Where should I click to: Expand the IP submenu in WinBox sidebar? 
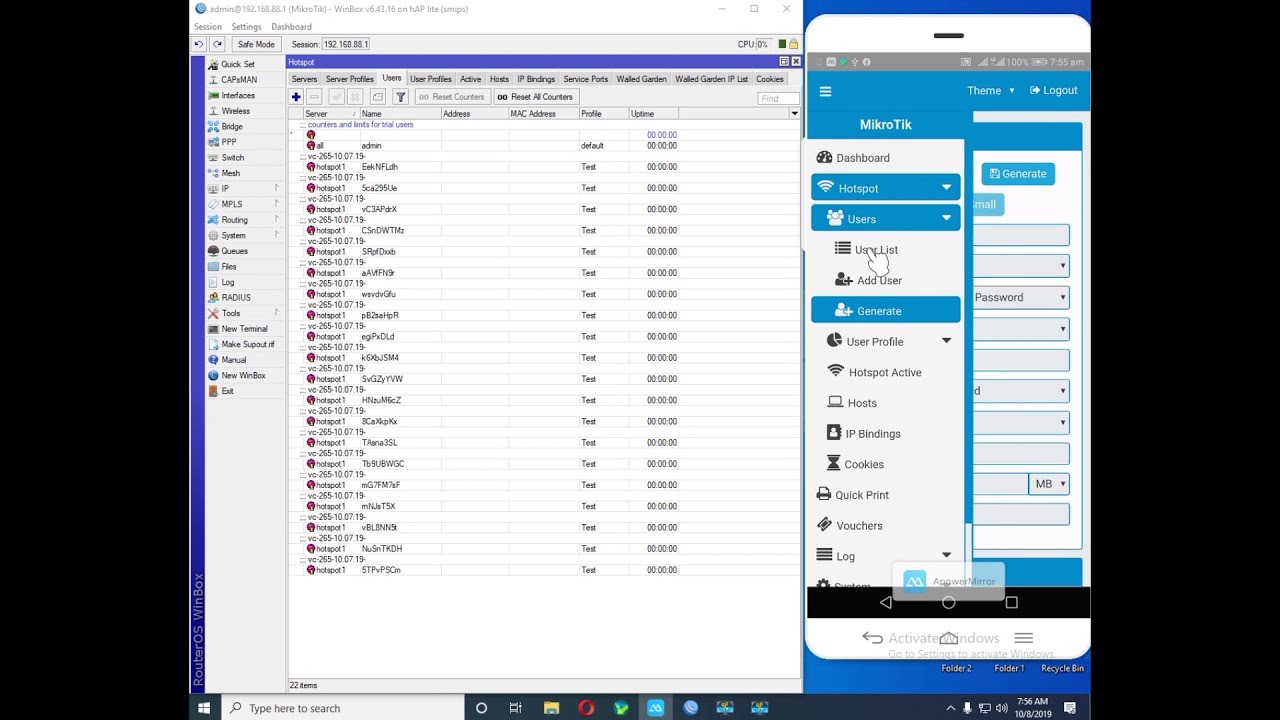coord(277,189)
